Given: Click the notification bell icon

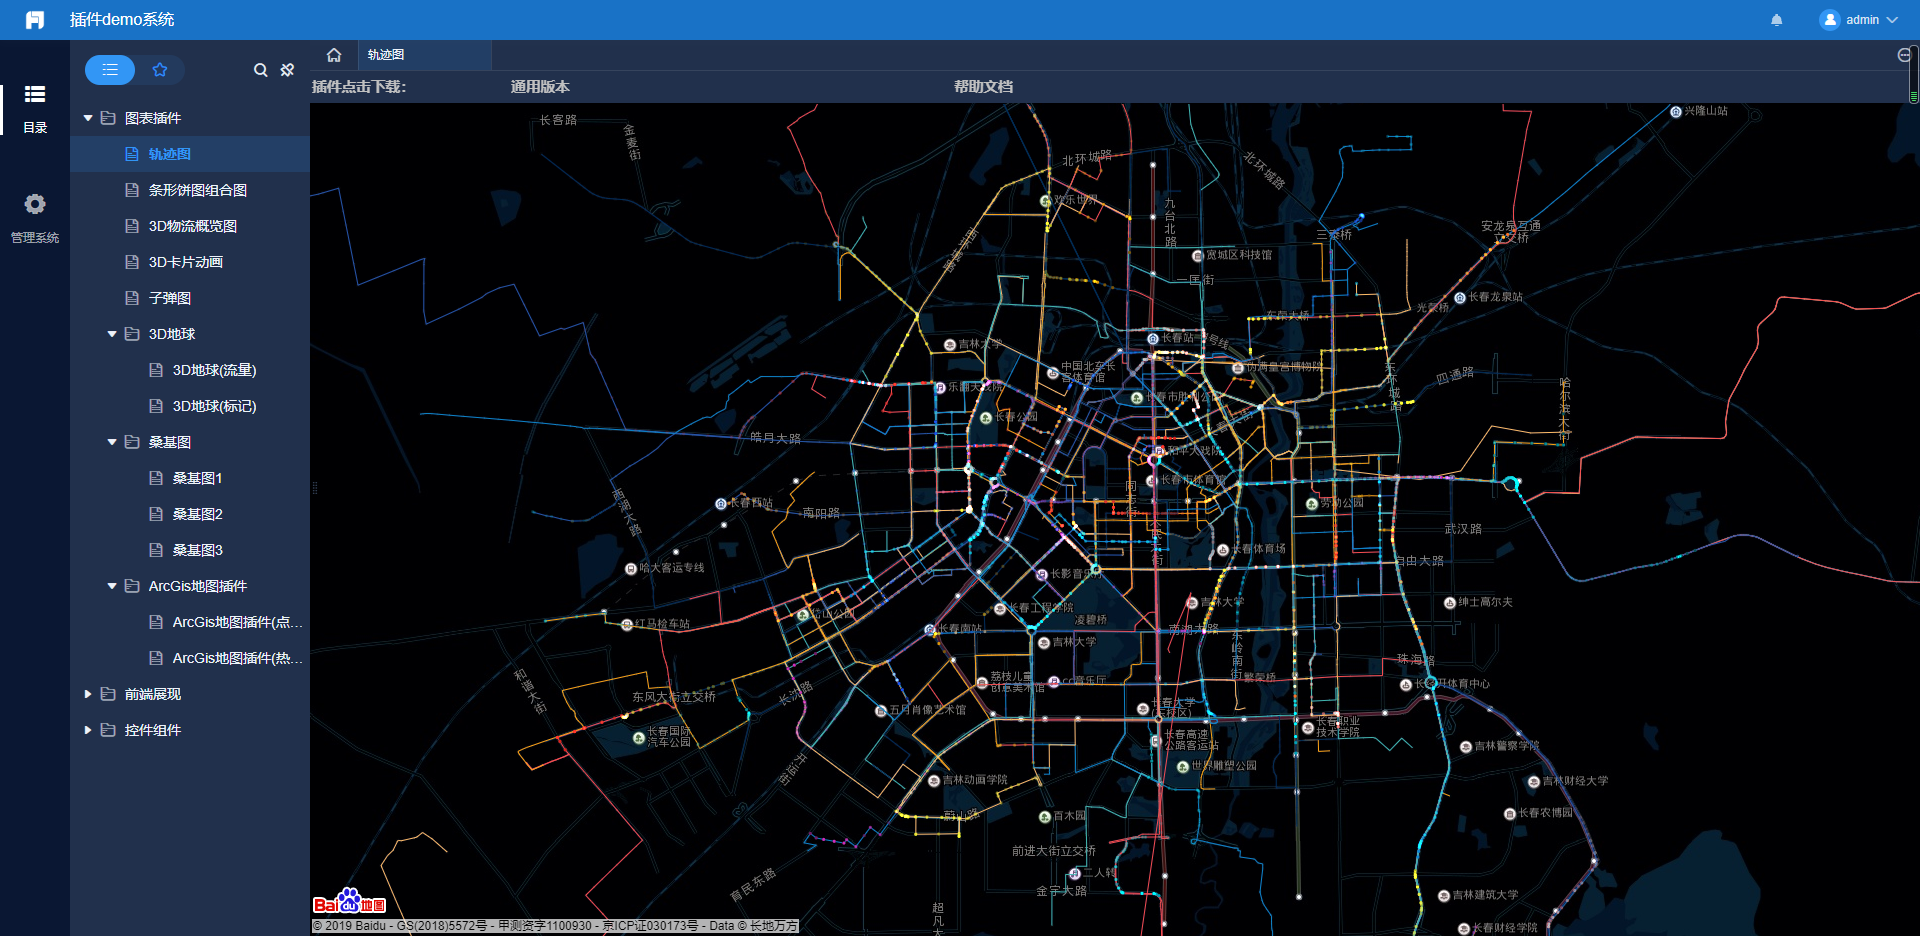Looking at the screenshot, I should [x=1776, y=20].
